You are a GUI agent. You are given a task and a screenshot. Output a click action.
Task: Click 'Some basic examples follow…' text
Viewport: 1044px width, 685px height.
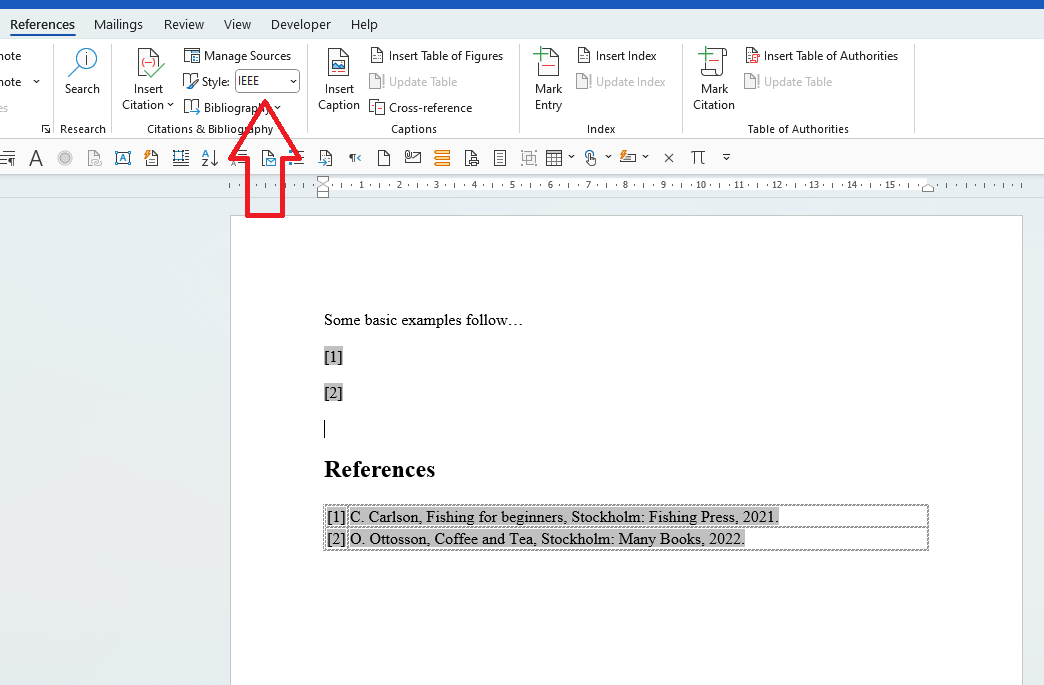pos(423,320)
